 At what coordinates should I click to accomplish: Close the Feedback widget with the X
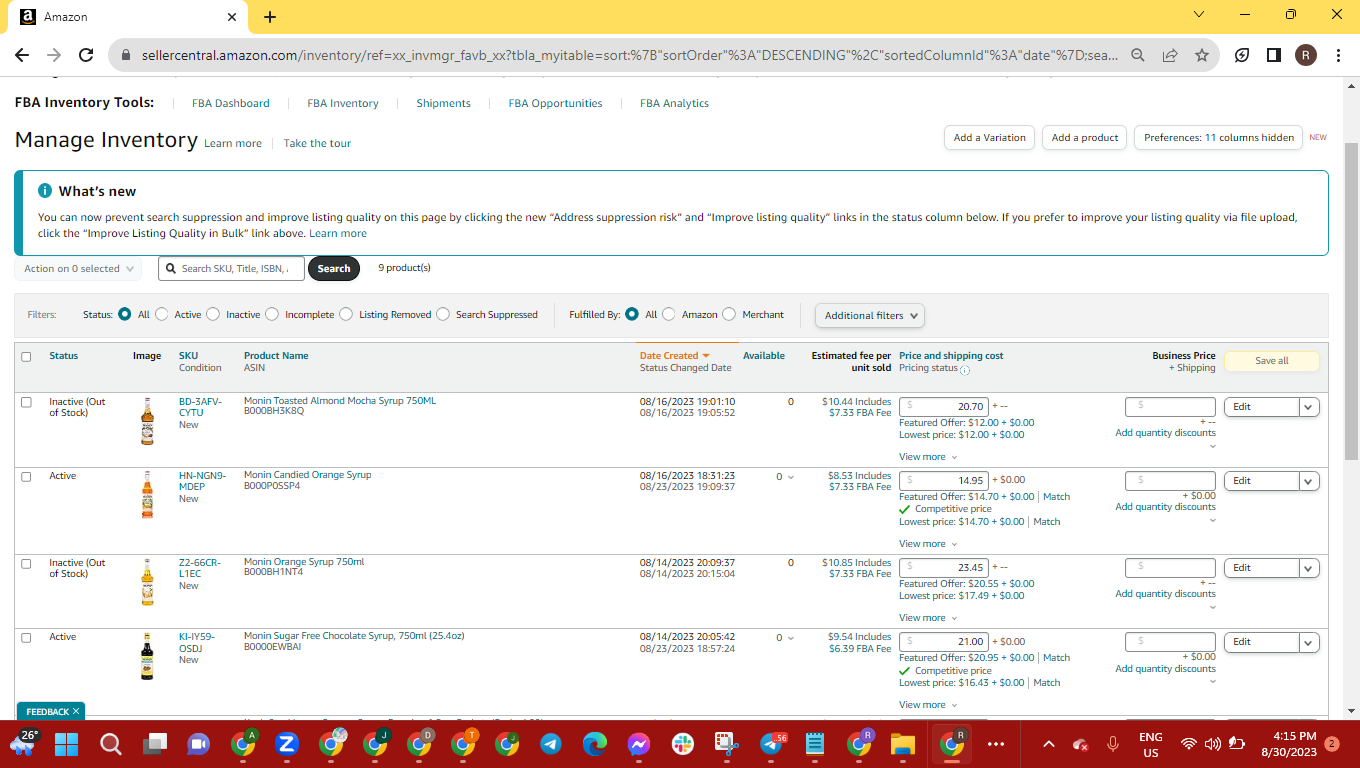click(76, 711)
